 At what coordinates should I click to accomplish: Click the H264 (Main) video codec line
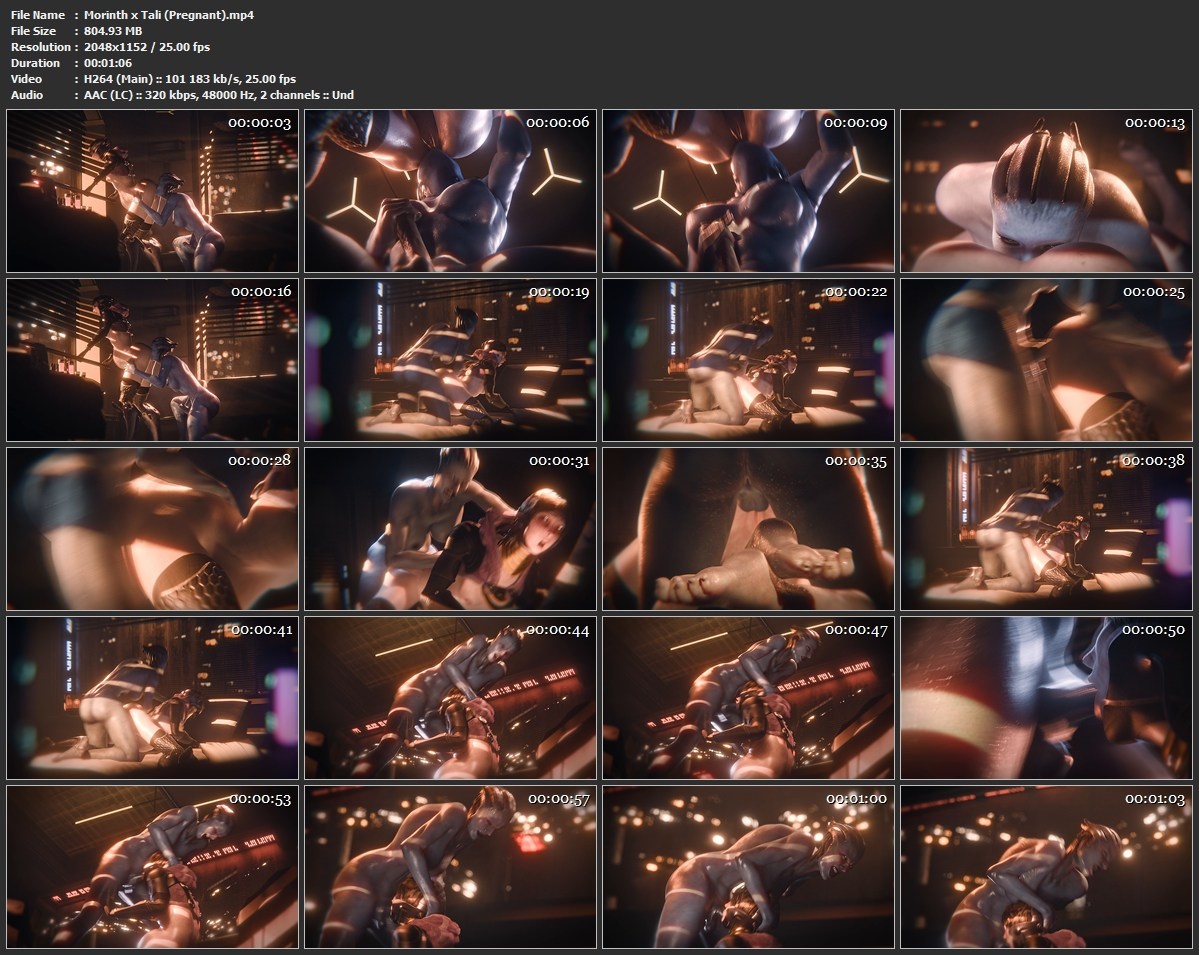(190, 79)
